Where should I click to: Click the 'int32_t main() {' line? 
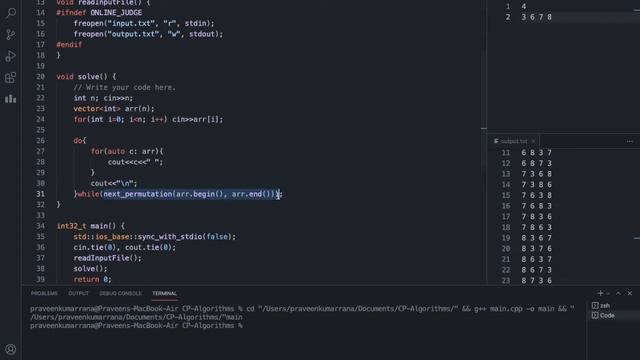coord(91,226)
